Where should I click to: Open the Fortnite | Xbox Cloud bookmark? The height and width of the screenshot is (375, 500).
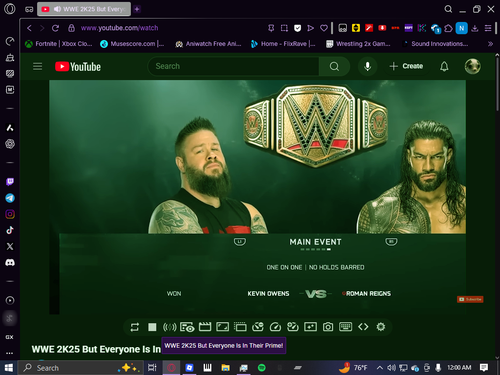(x=59, y=44)
